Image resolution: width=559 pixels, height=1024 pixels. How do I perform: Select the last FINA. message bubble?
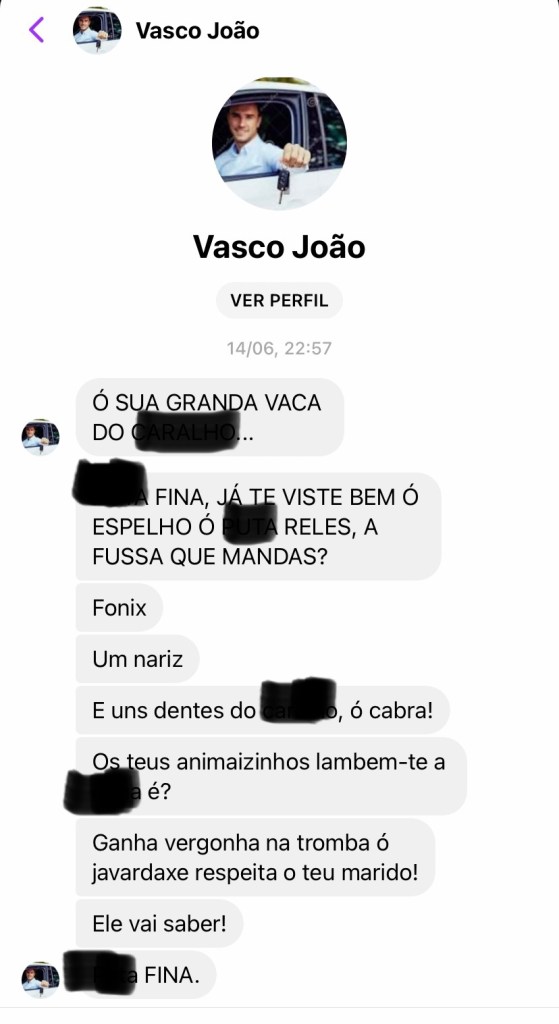point(146,975)
